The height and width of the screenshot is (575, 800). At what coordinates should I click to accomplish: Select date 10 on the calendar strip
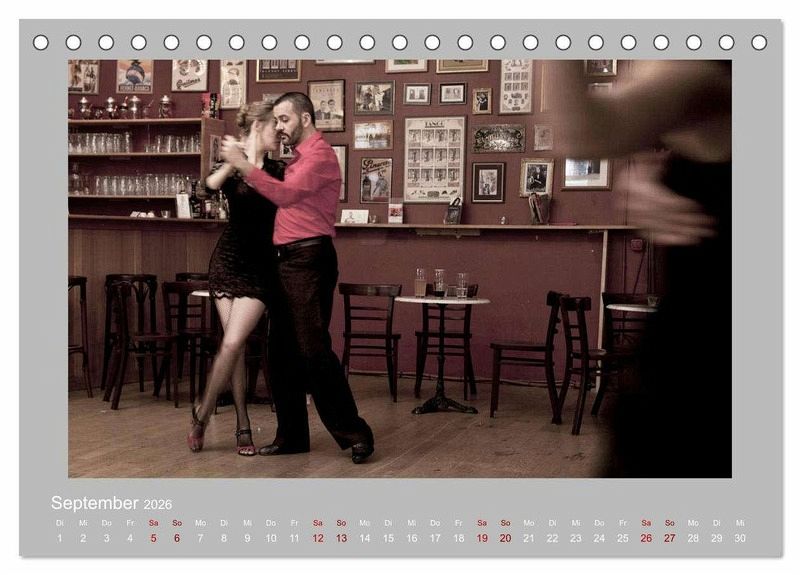(270, 538)
